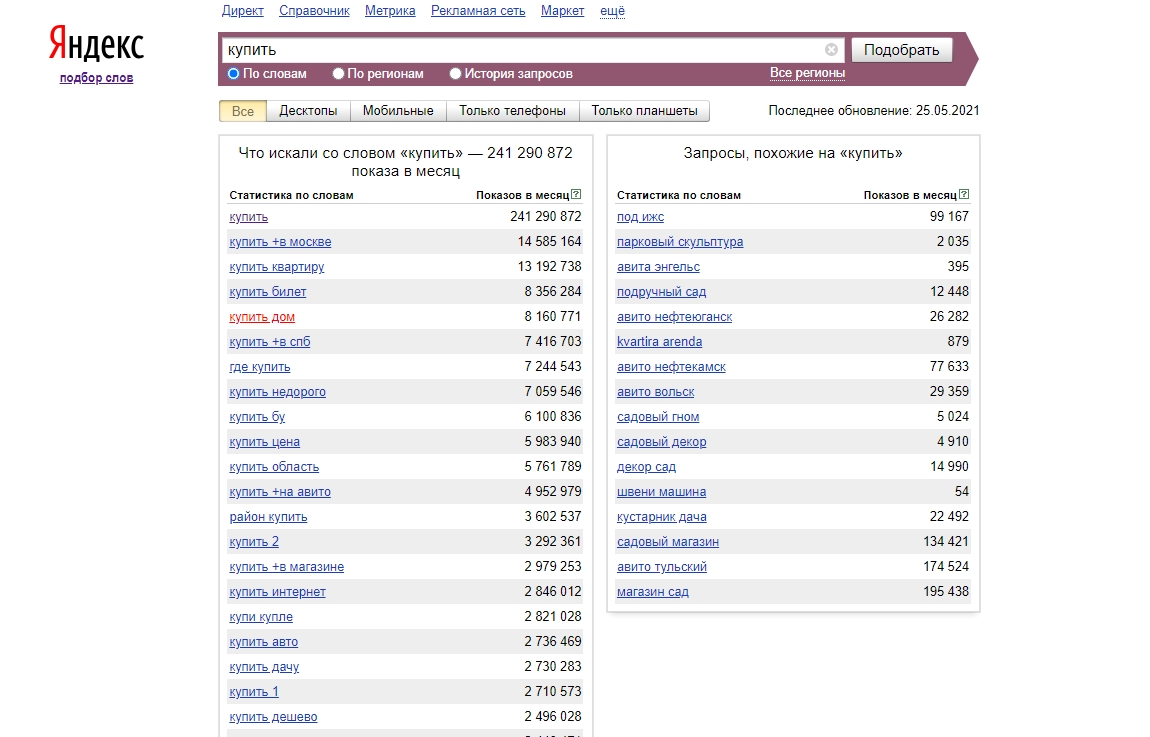Open the авита энгельс similar query link

tap(659, 267)
